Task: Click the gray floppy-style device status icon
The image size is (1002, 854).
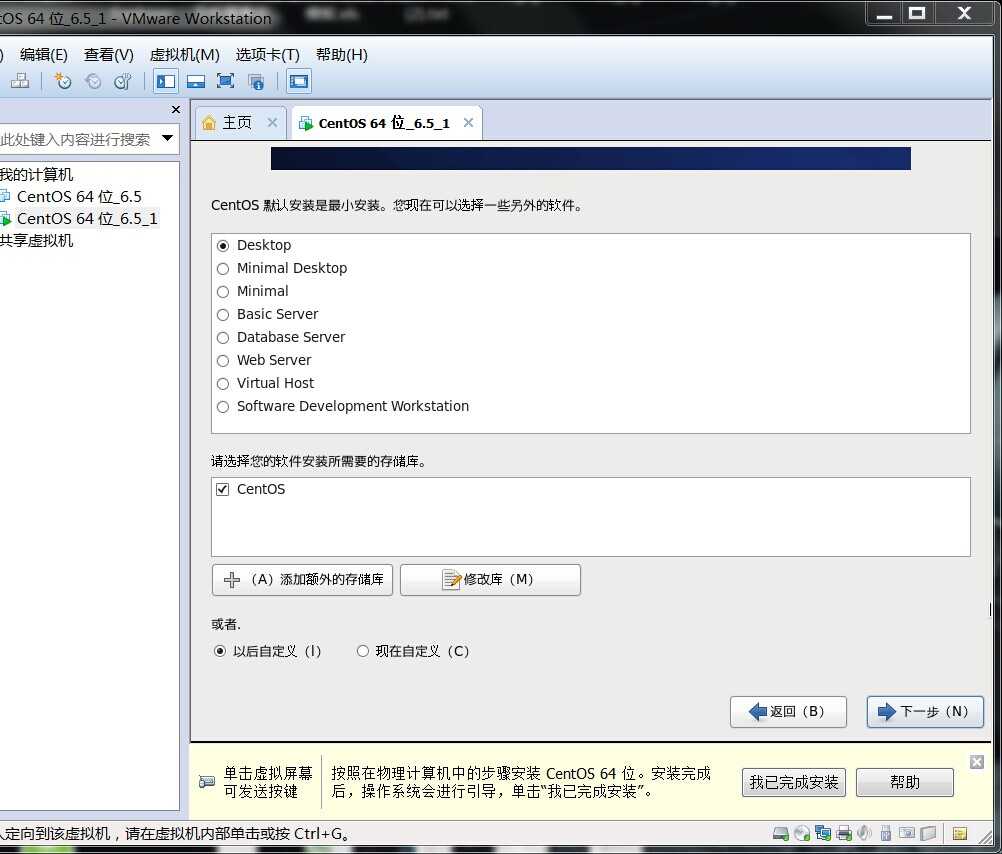Action: click(x=929, y=833)
